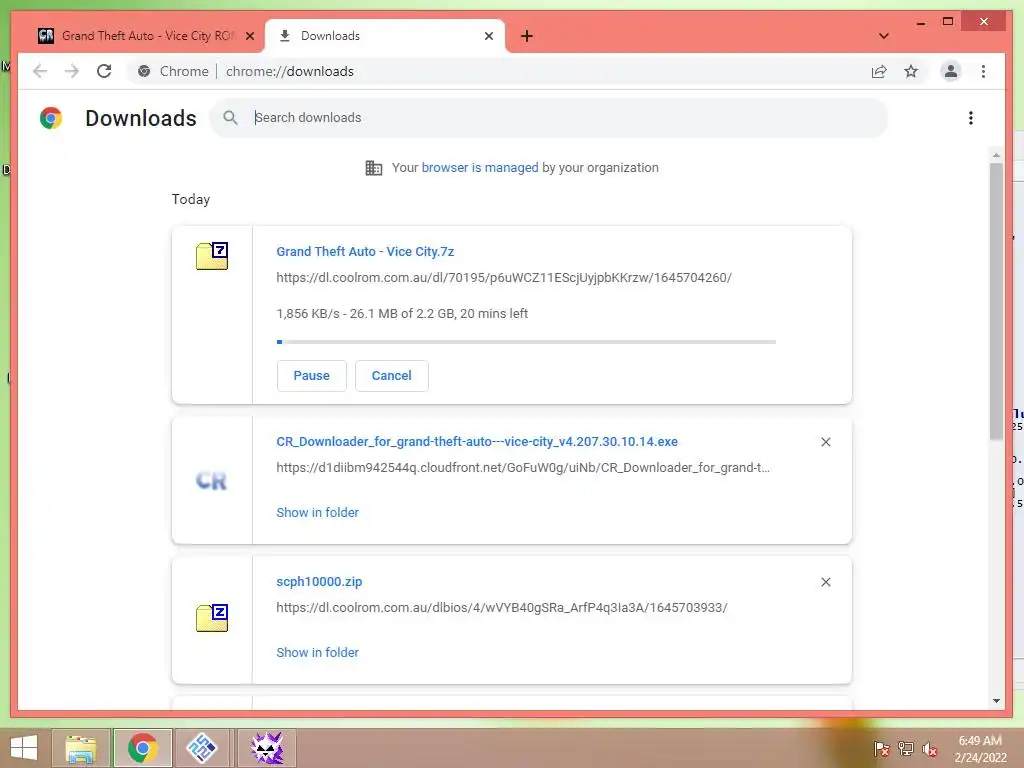
Task: Click the share page icon in address bar
Action: click(x=879, y=71)
